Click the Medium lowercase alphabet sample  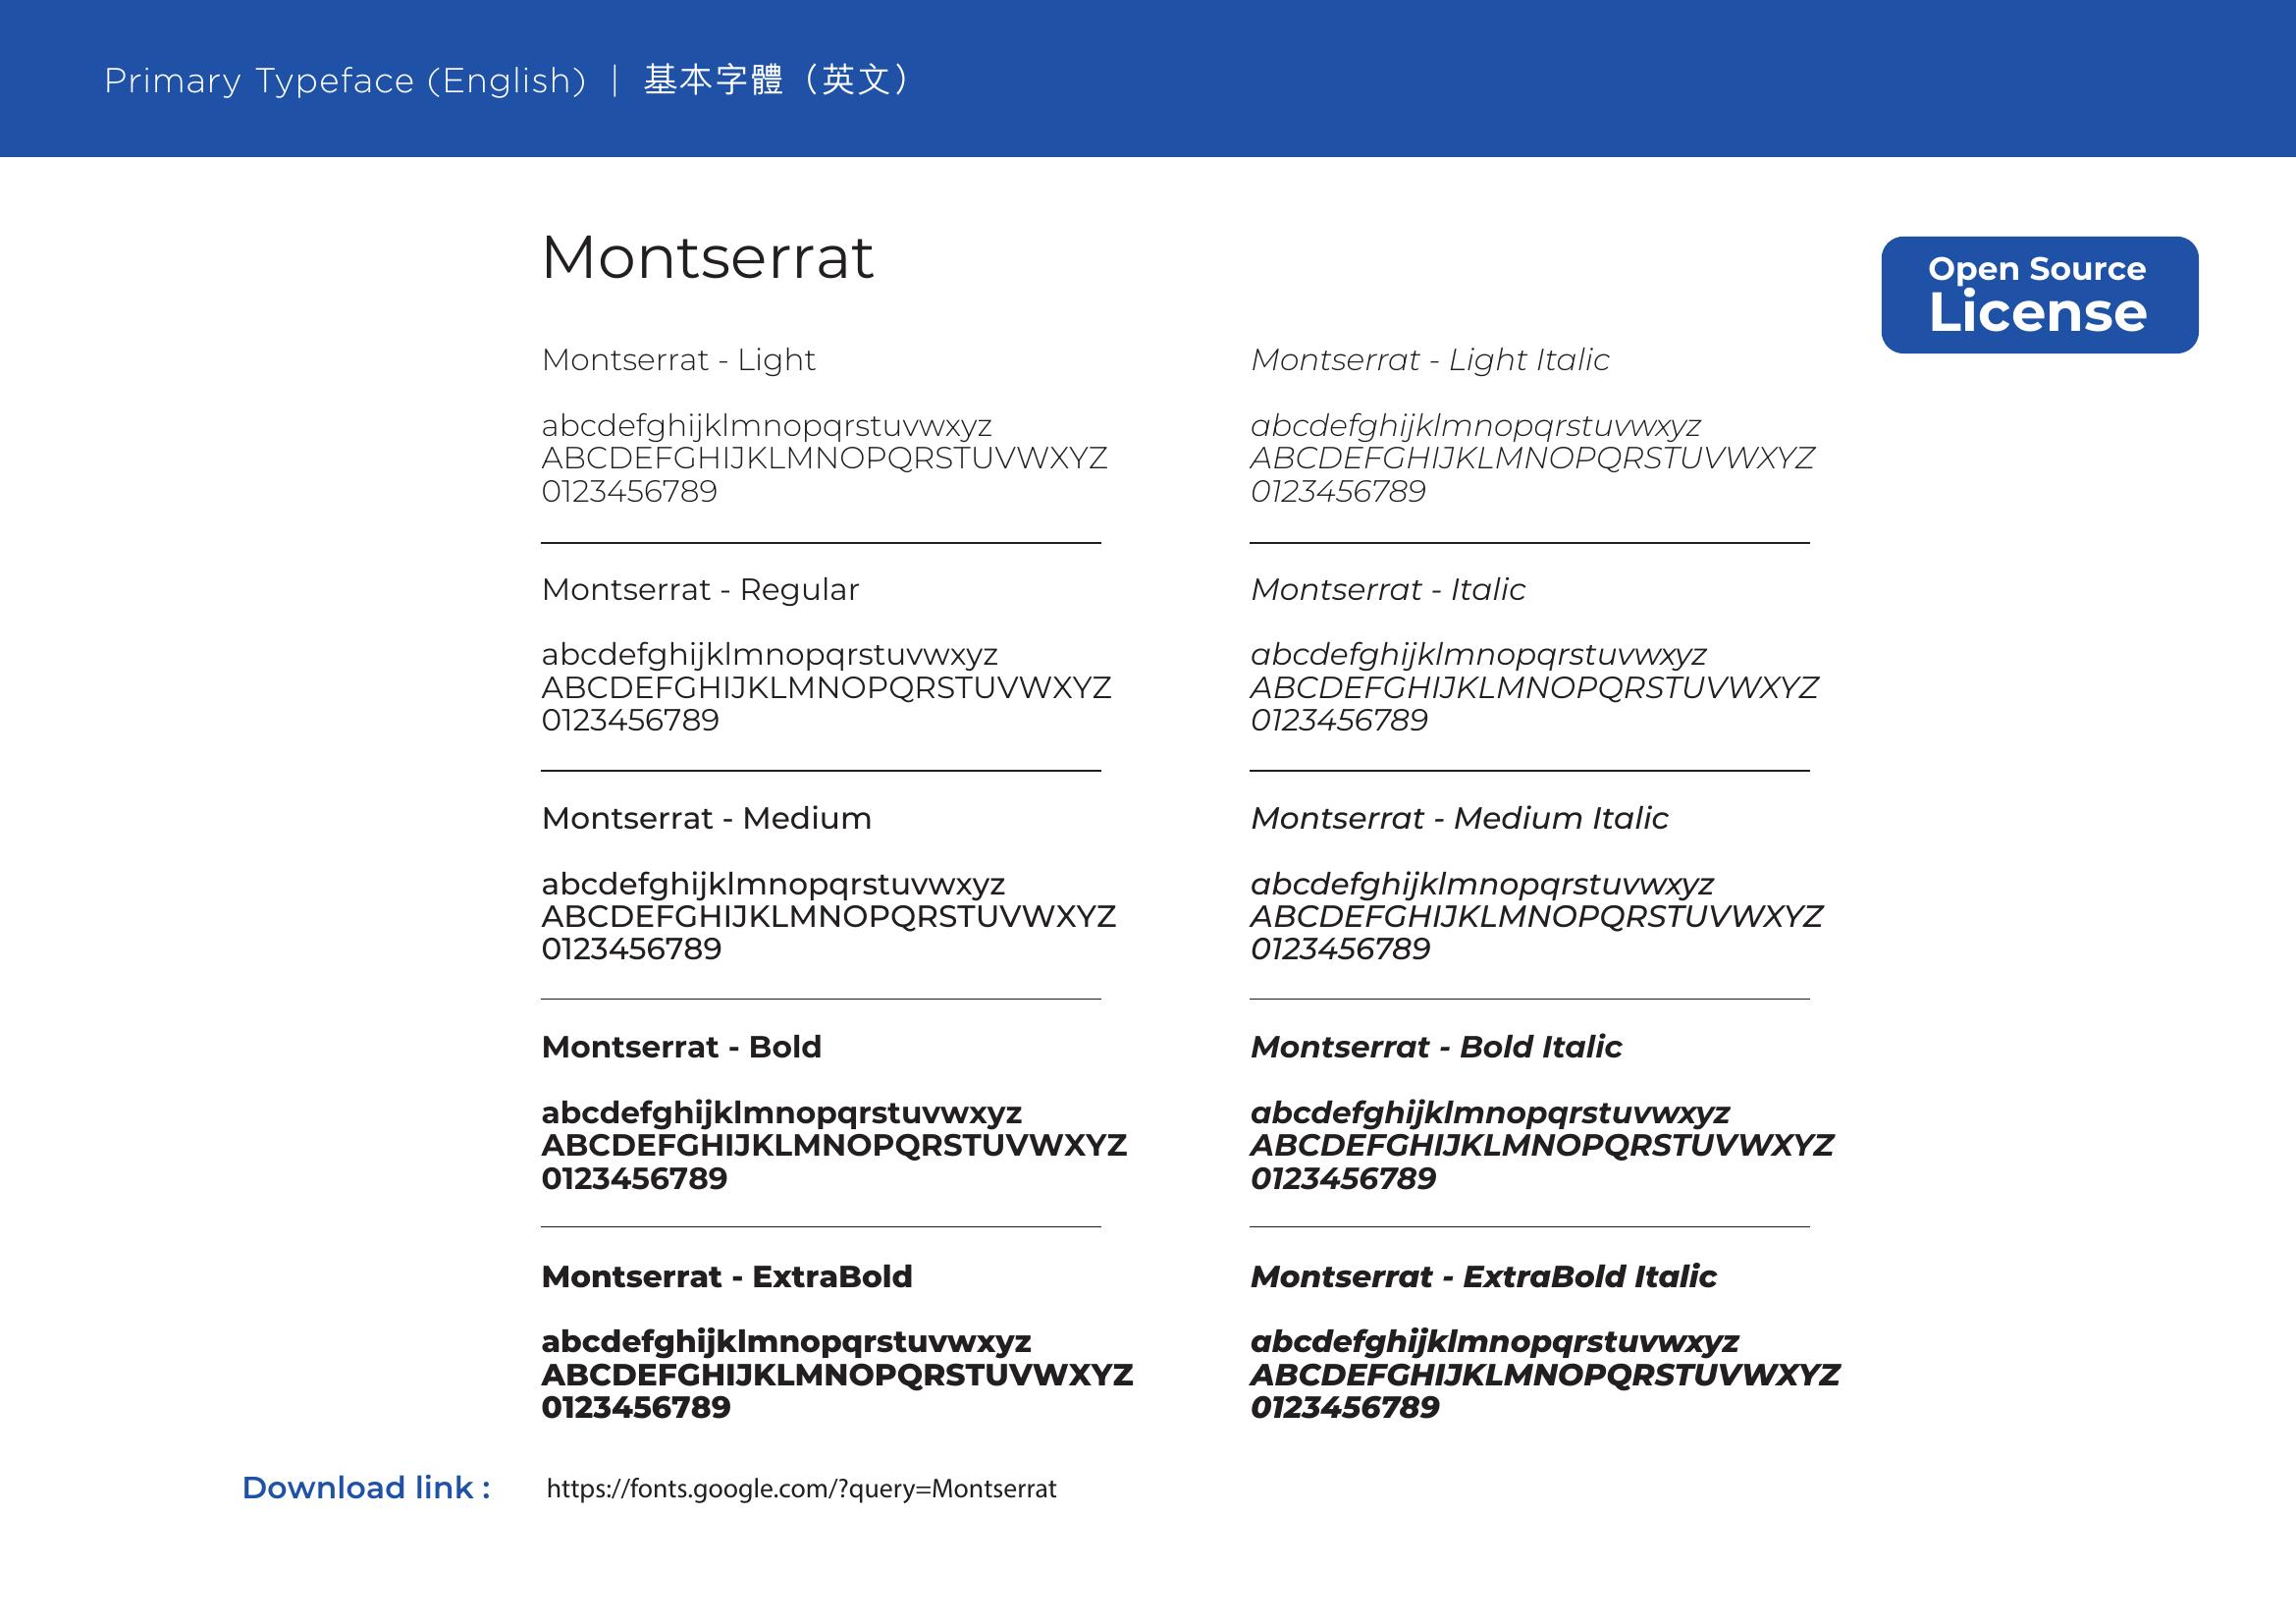[773, 885]
